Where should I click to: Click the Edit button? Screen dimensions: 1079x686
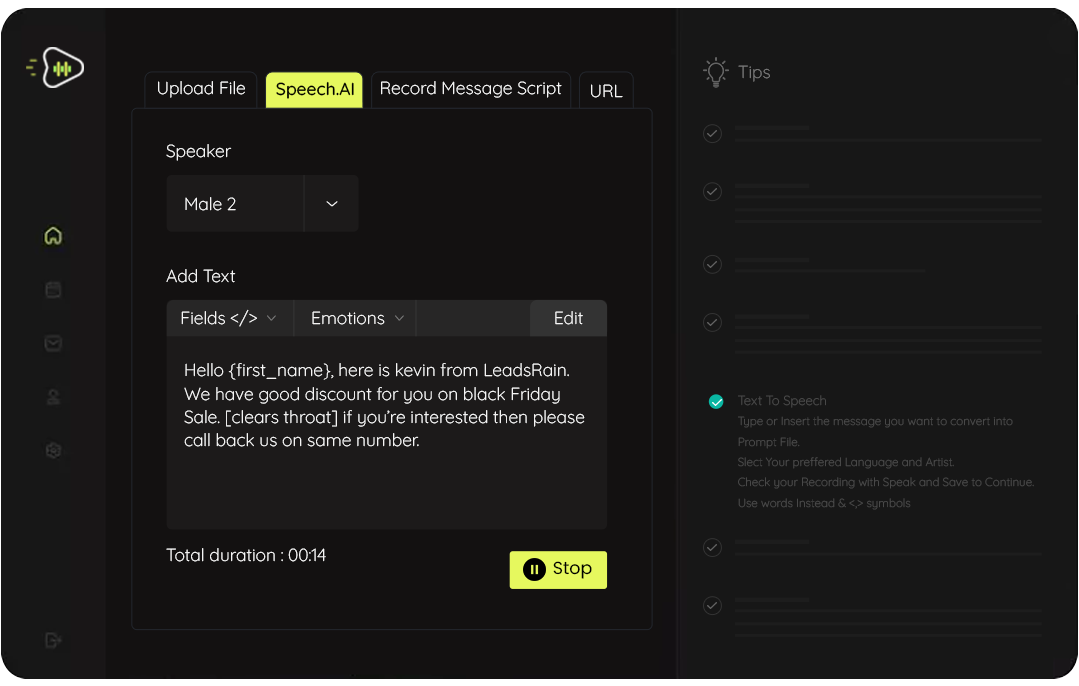568,318
